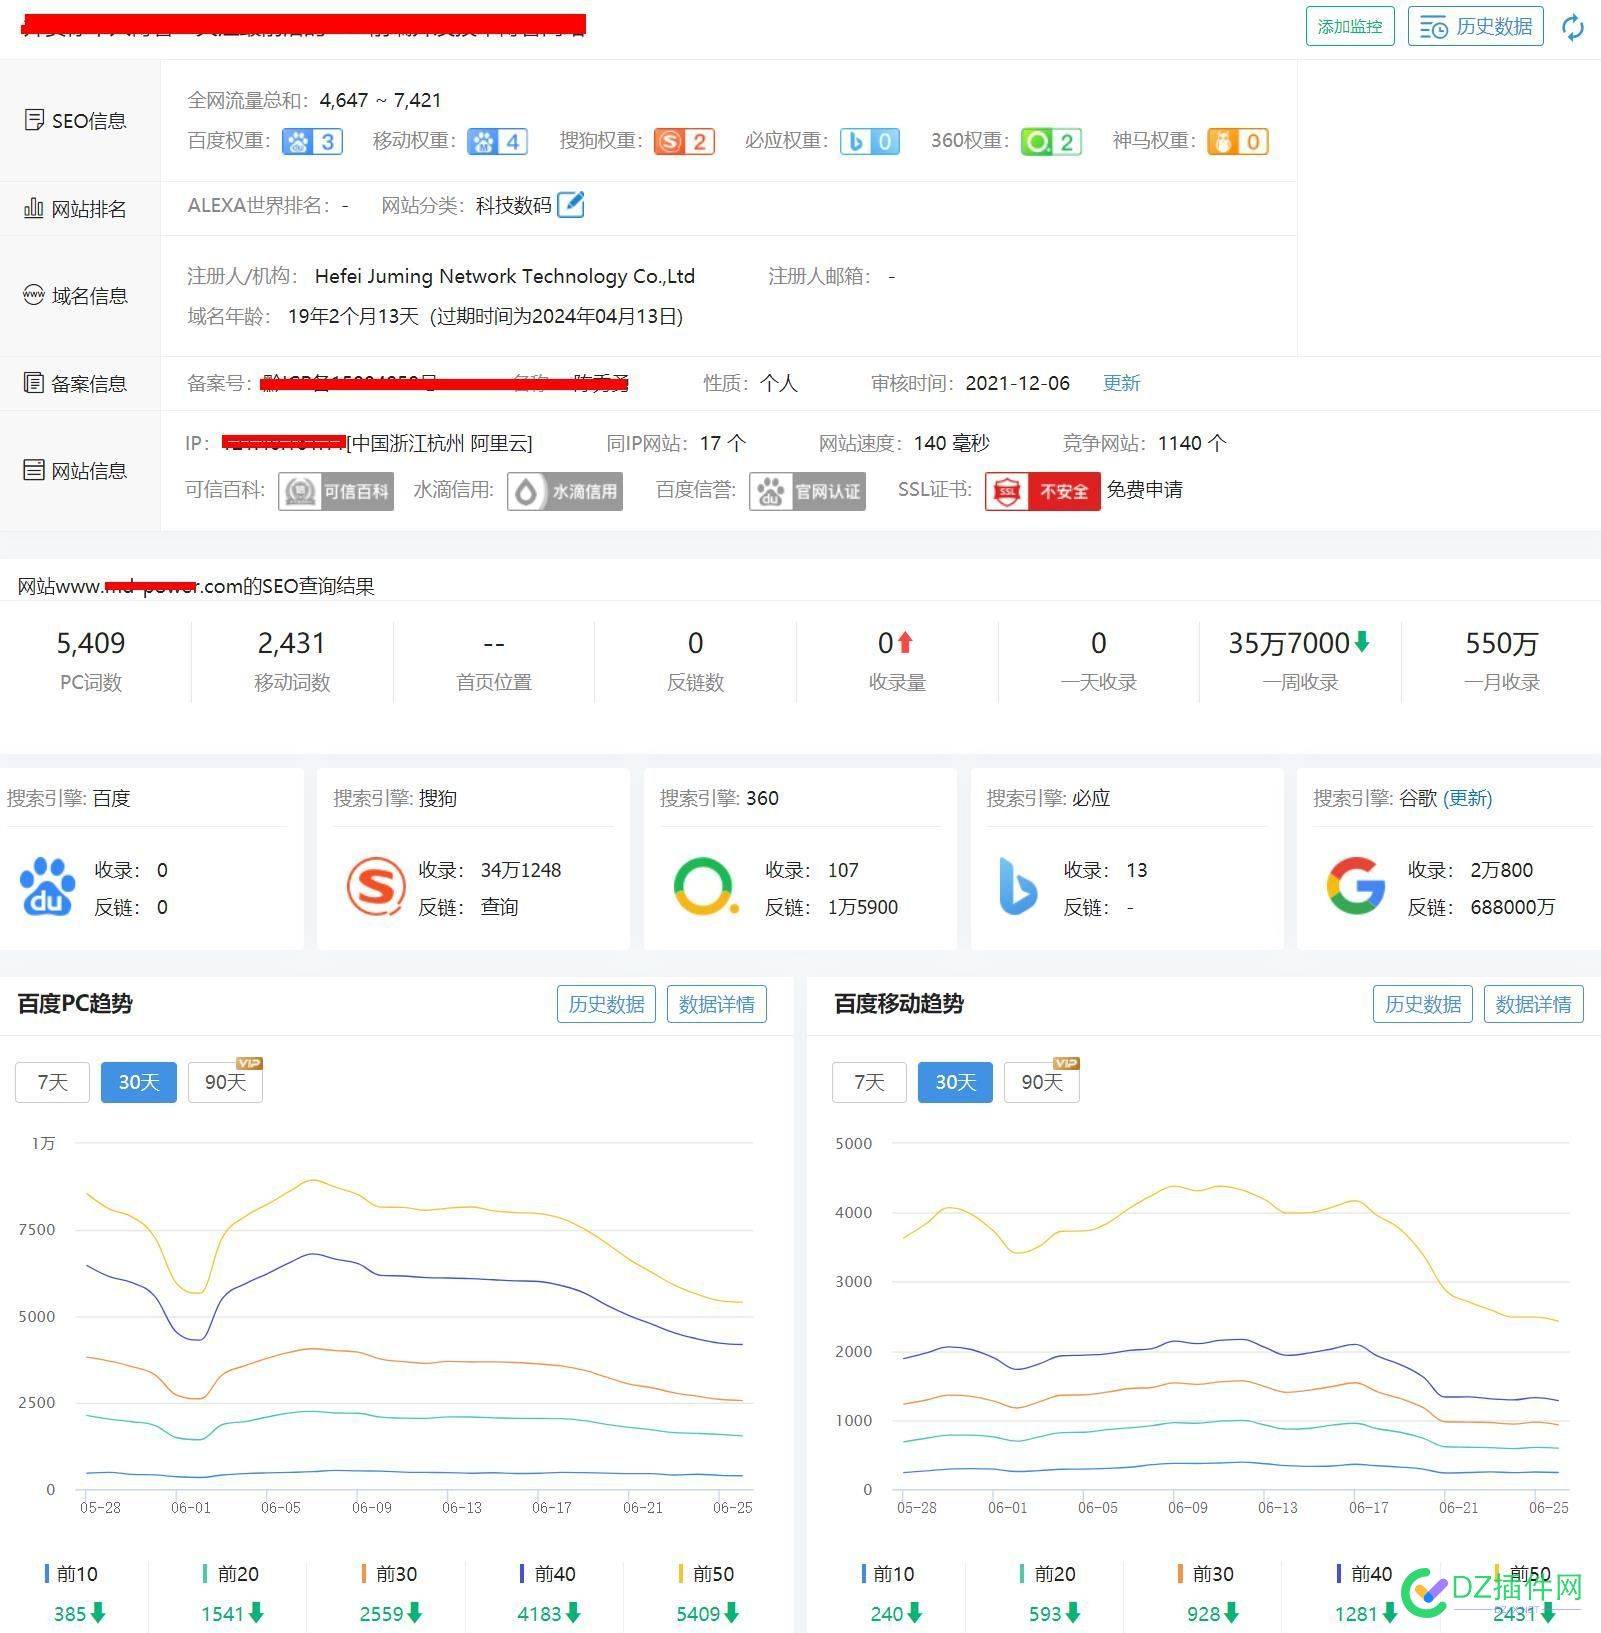
Task: Click the 360 logo in search engine card
Action: [x=706, y=886]
